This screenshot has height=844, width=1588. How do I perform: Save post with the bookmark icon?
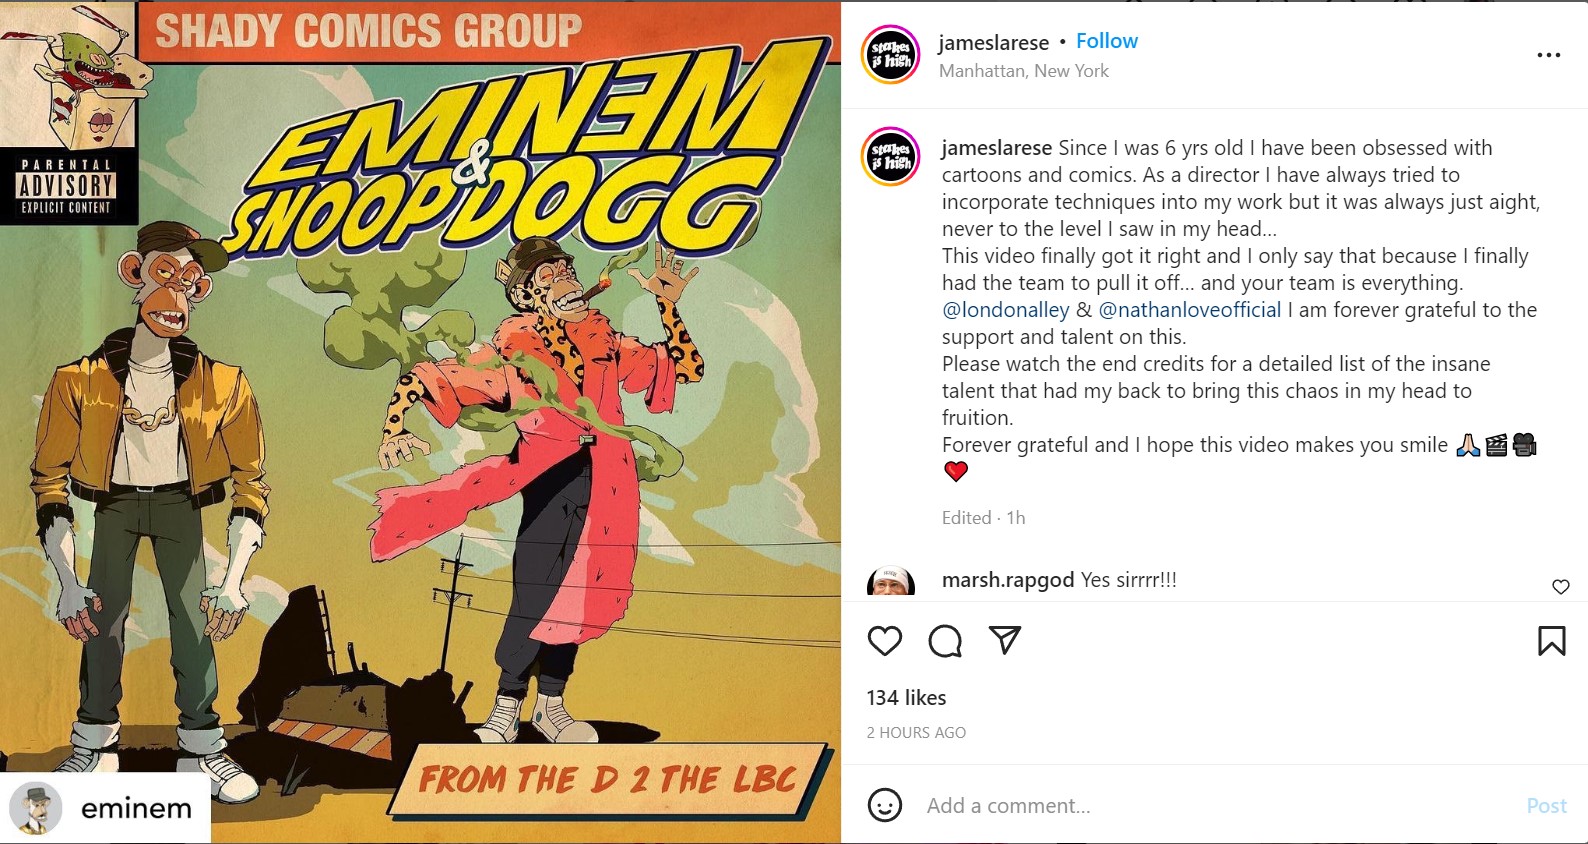[1552, 641]
